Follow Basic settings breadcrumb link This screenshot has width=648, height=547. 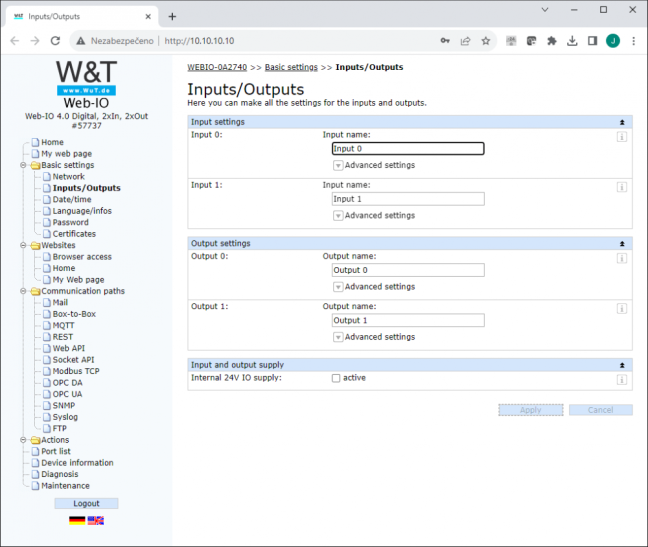click(291, 67)
